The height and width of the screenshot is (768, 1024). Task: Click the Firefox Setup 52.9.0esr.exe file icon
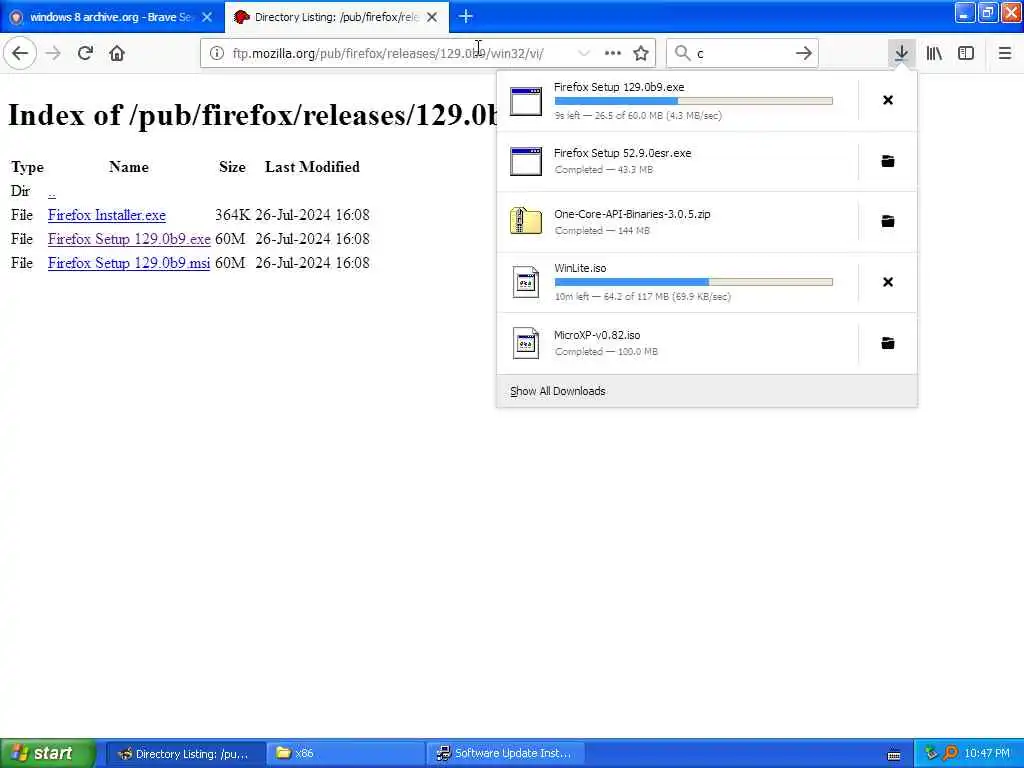(526, 161)
